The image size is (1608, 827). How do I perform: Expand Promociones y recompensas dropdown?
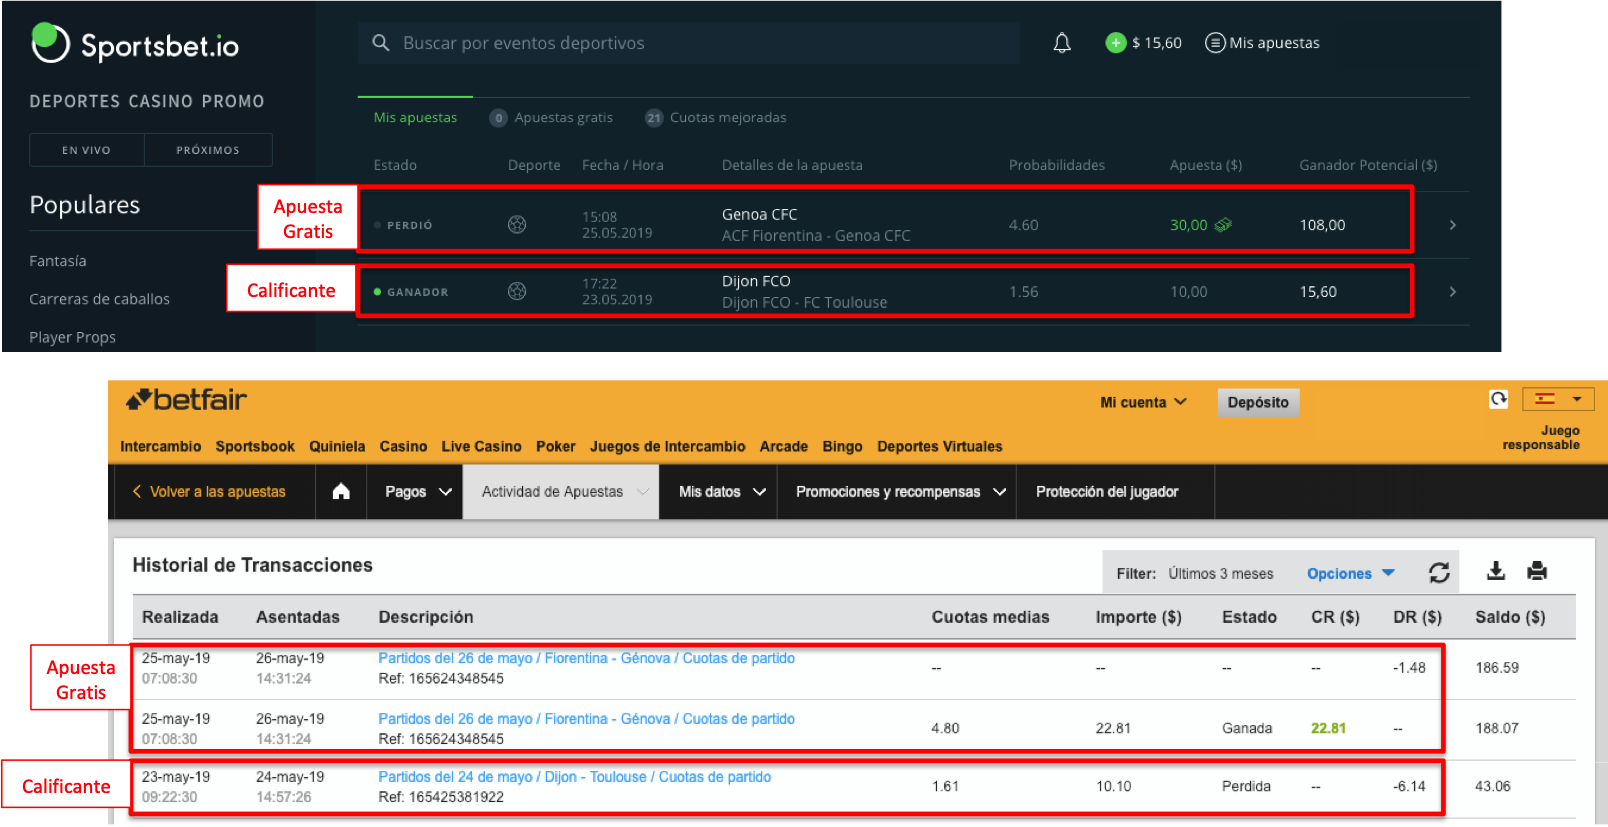pyautogui.click(x=900, y=491)
